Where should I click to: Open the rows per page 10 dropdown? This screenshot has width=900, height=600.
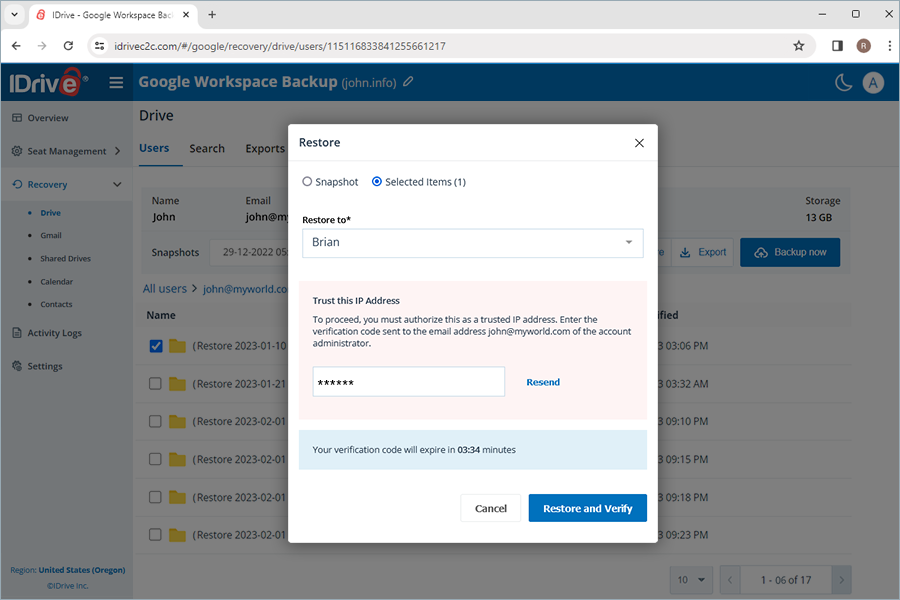coord(691,580)
